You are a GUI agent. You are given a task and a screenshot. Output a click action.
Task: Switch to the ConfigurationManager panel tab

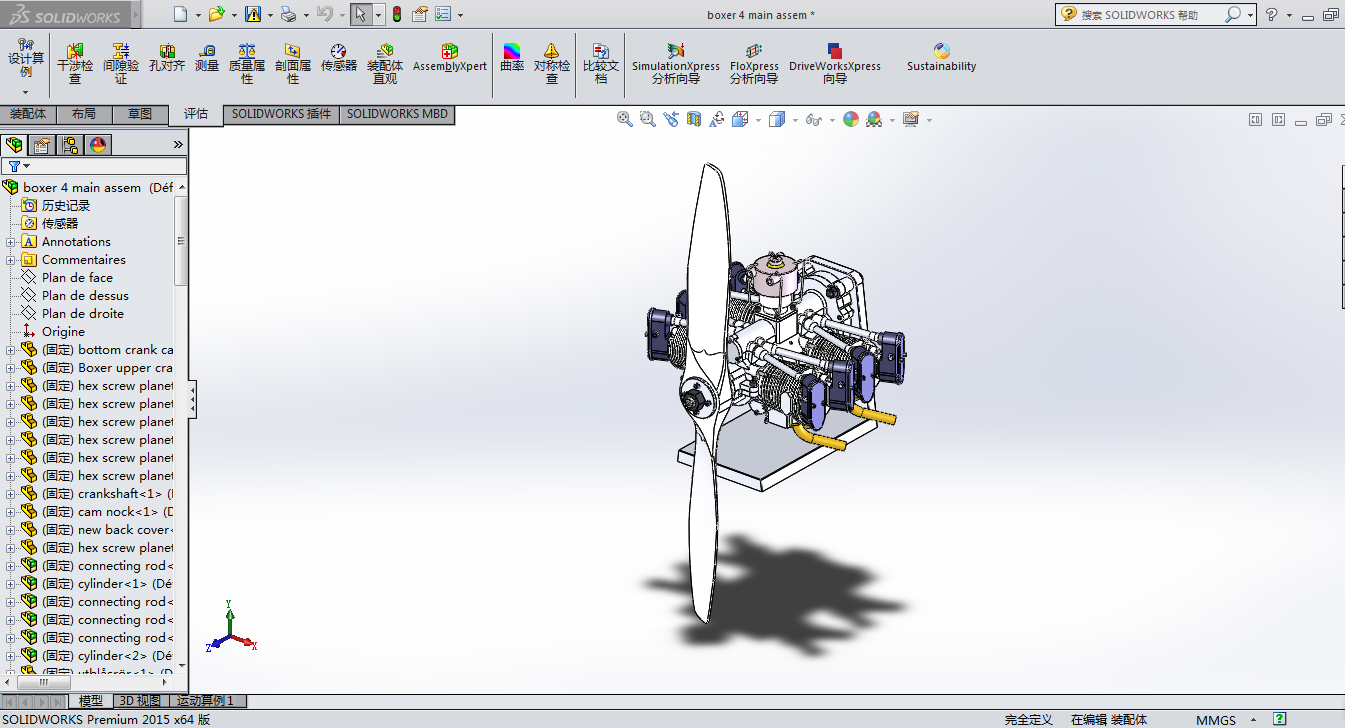pyautogui.click(x=70, y=145)
